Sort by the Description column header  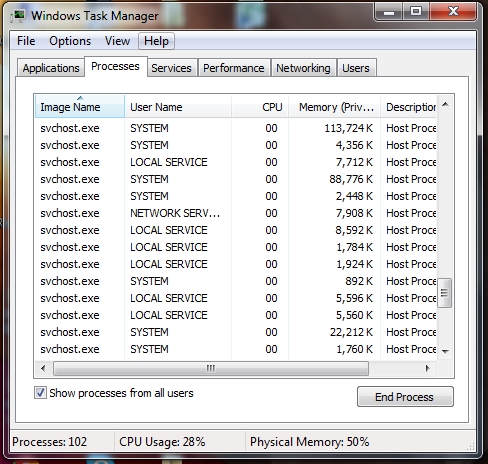[409, 107]
